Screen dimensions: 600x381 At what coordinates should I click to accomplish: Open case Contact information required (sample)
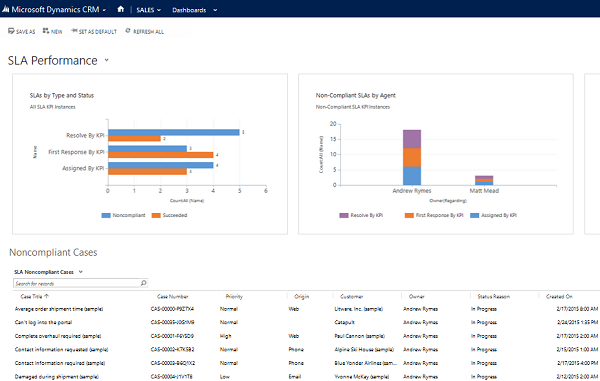click(x=60, y=363)
